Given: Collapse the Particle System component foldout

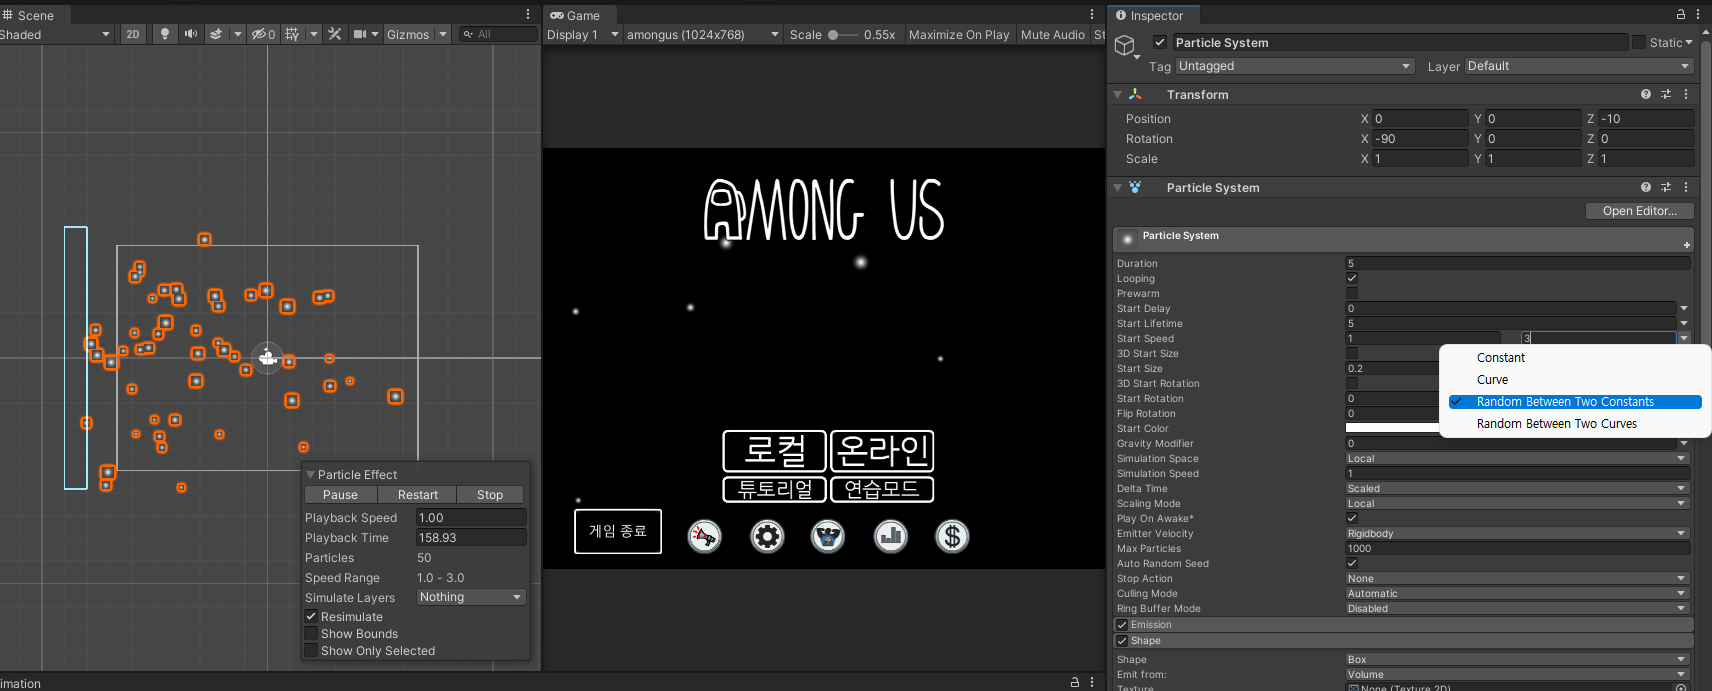Looking at the screenshot, I should (1118, 187).
